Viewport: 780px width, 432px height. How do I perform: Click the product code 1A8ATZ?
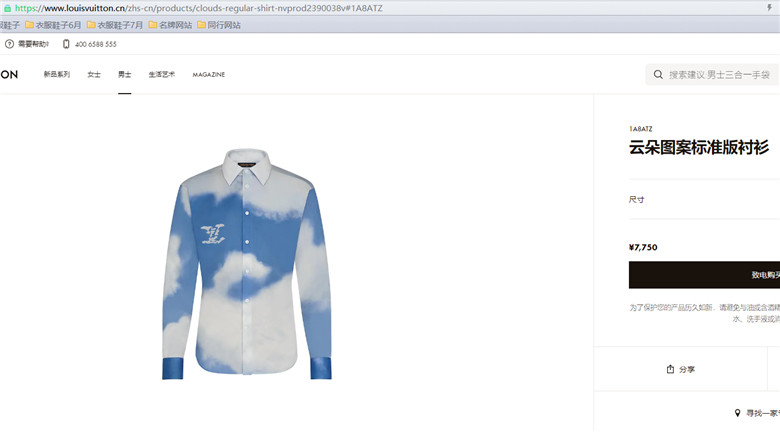pyautogui.click(x=641, y=129)
